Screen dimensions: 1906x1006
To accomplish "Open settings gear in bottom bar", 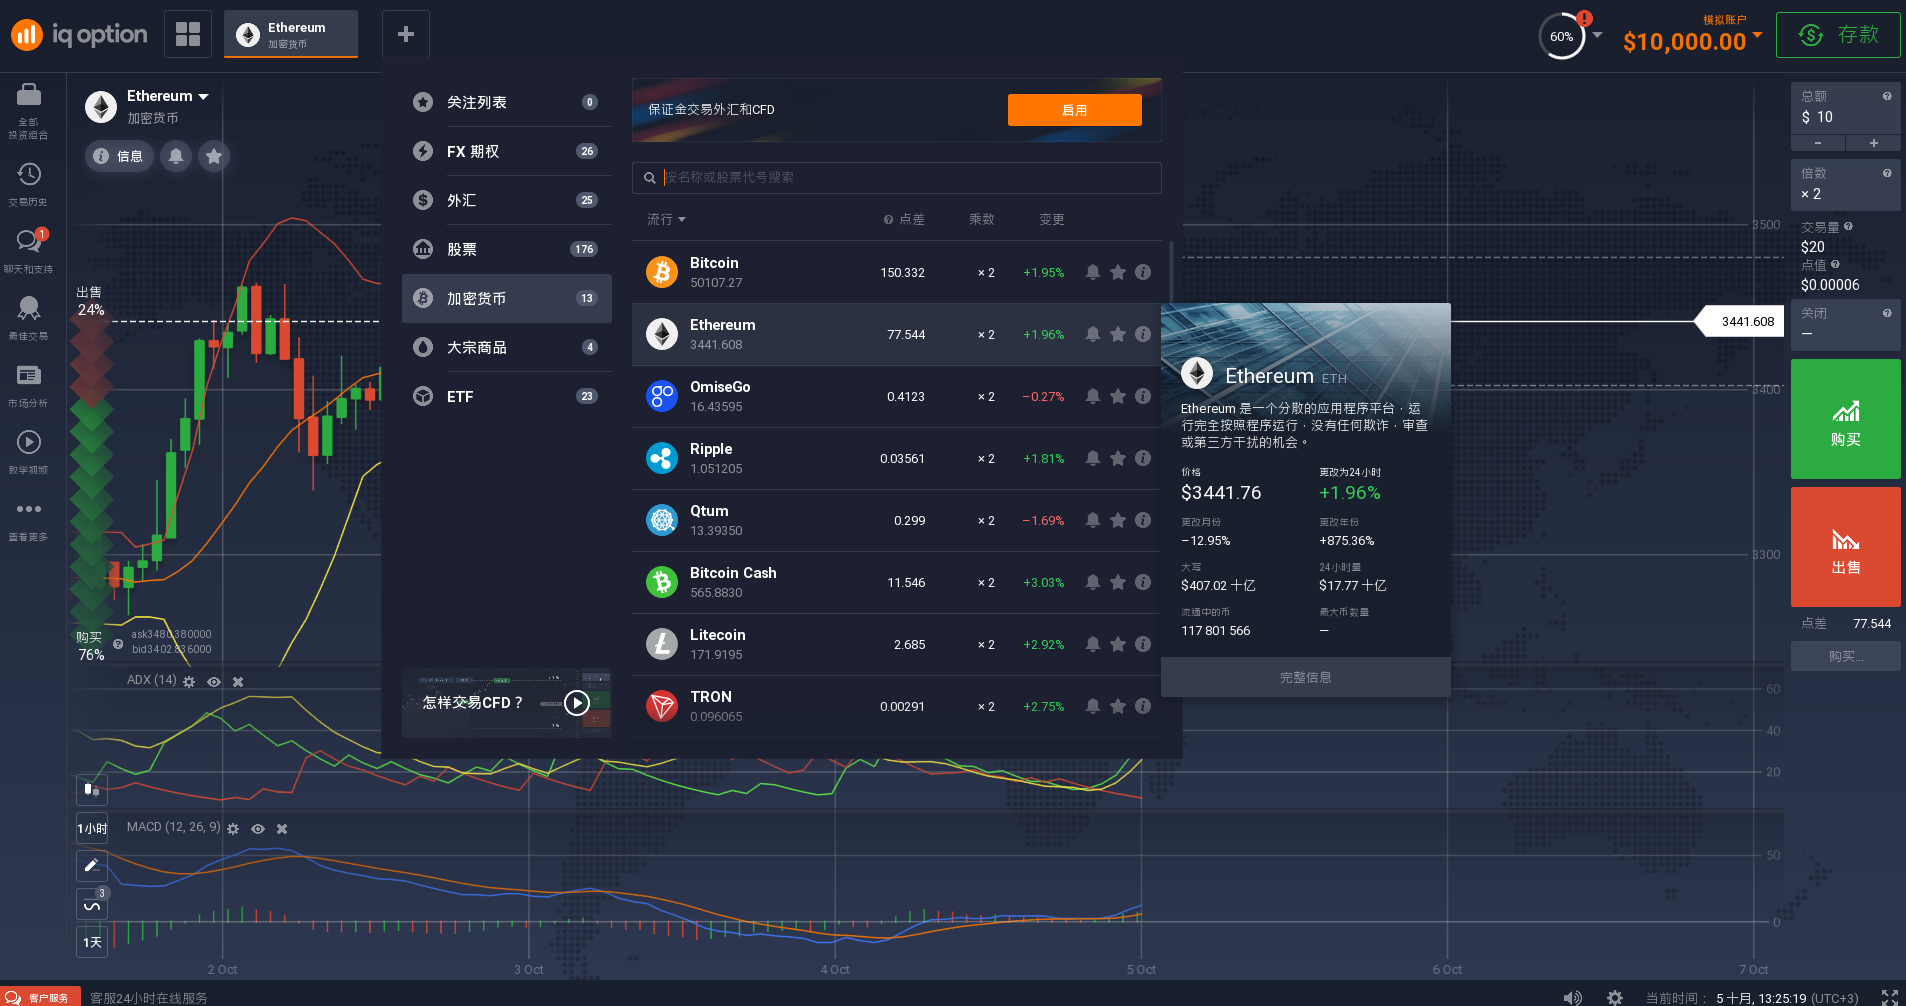I will click(1615, 997).
